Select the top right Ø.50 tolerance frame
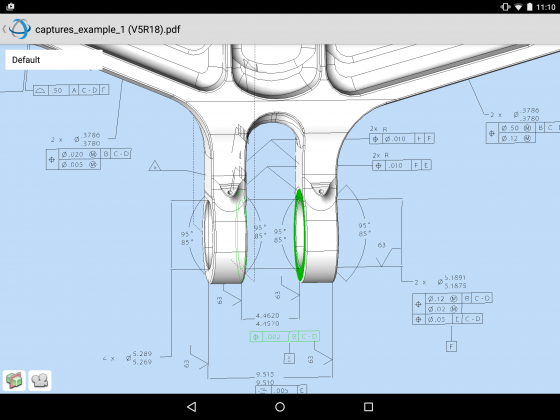 [523, 133]
